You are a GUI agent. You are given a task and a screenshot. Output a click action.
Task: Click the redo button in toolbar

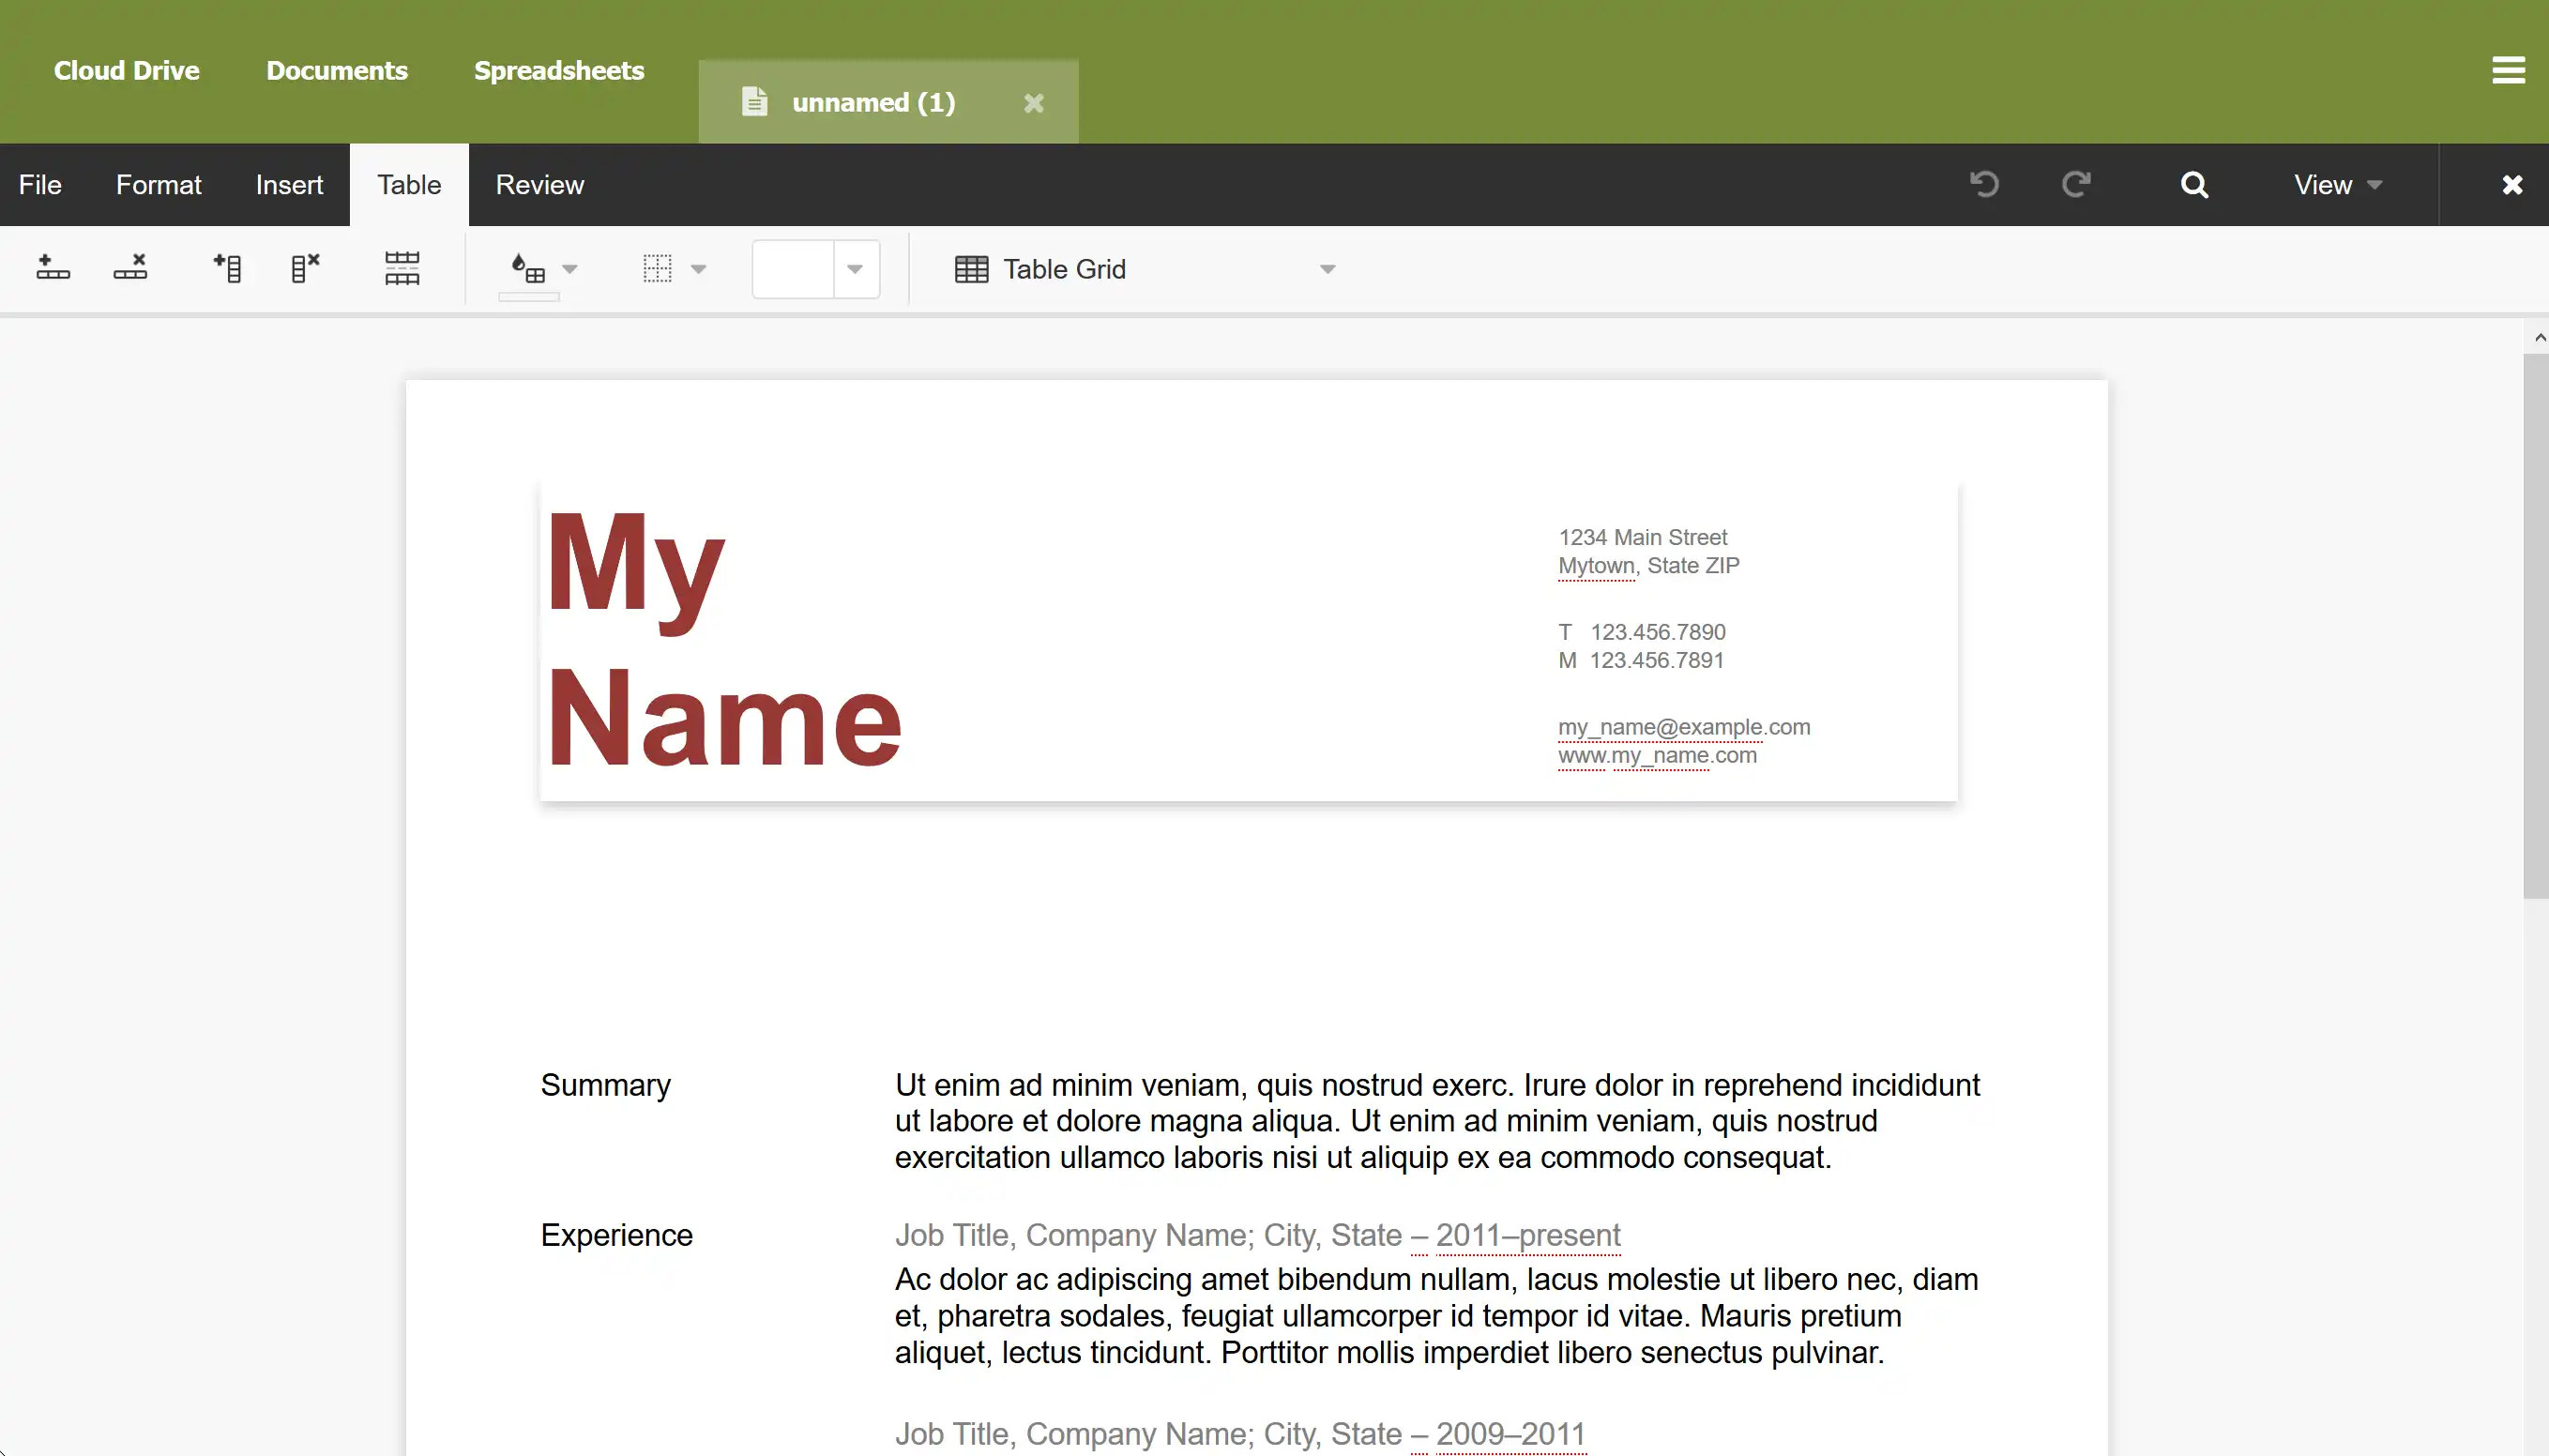pos(2076,184)
